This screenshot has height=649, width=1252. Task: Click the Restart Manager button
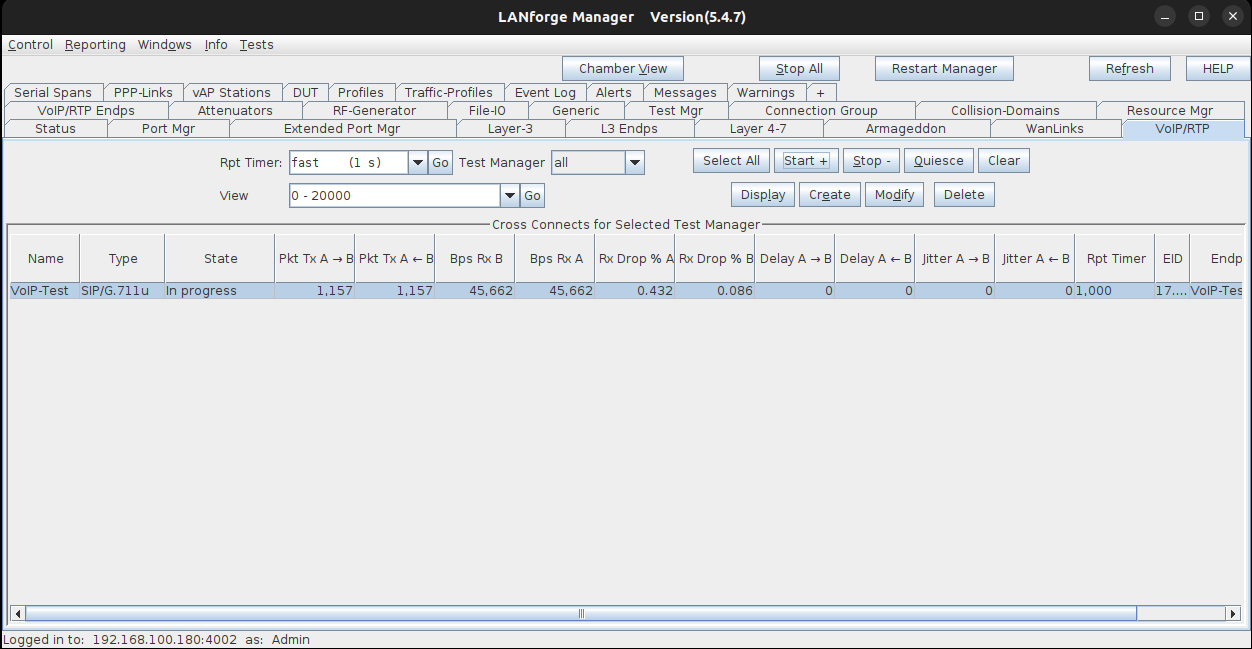944,69
